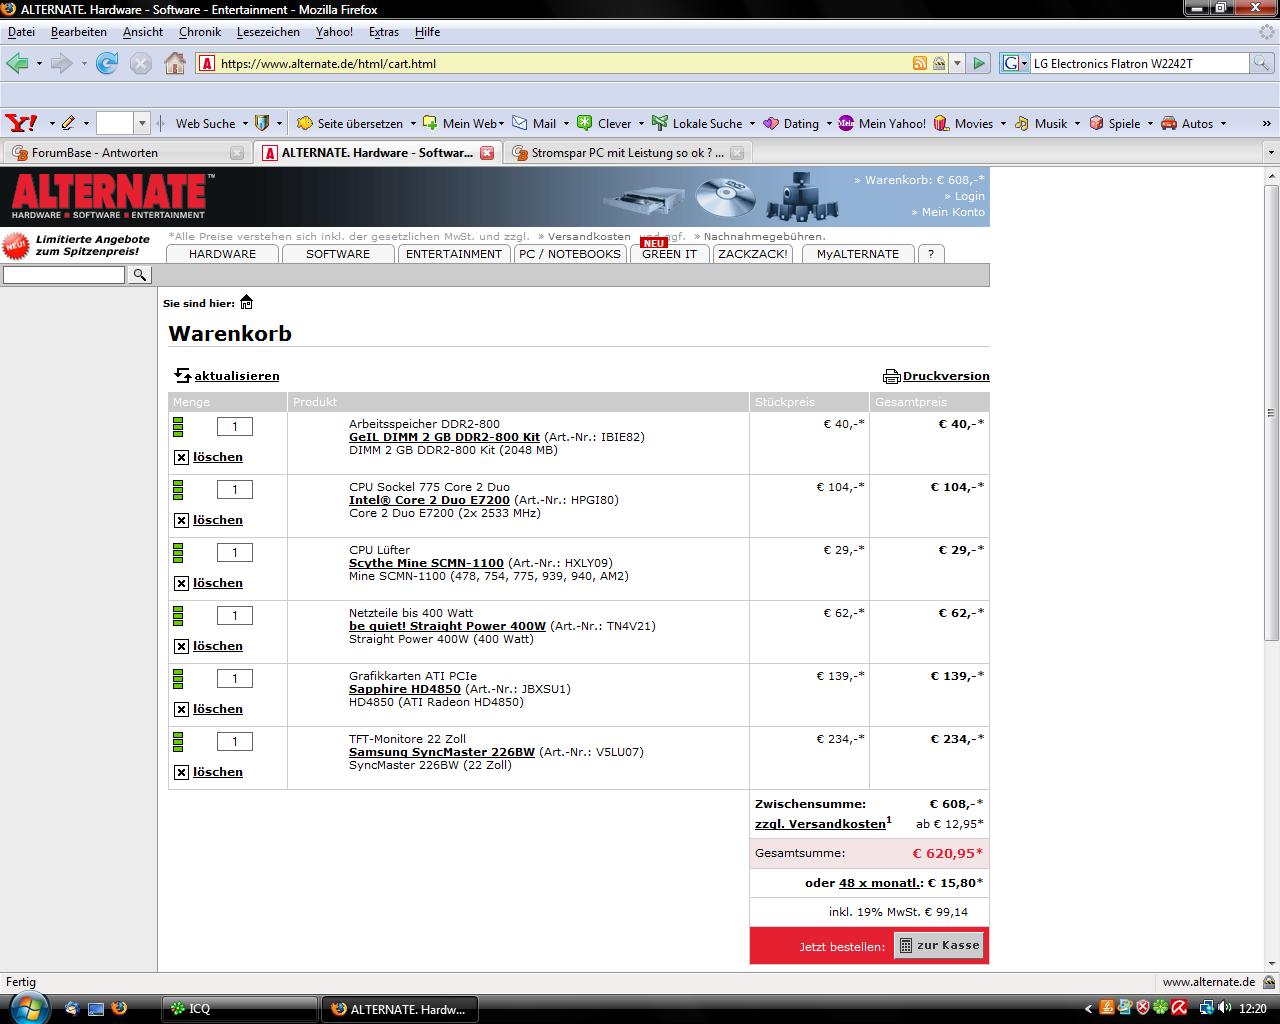
Task: Expand the Yahoo toolbar search field dropdown
Action: click(141, 123)
